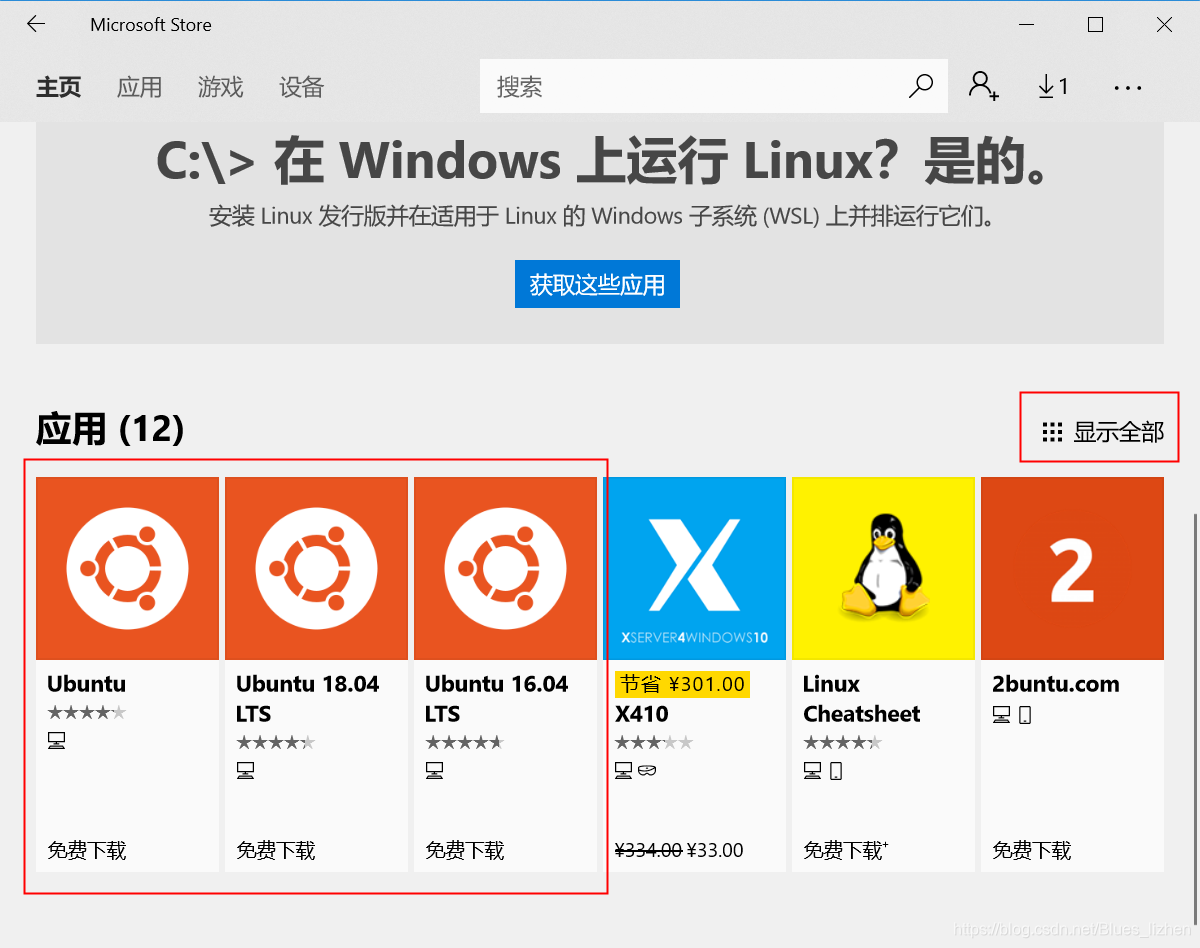1200x948 pixels.
Task: Click the 应用 (12) section heading
Action: [110, 430]
